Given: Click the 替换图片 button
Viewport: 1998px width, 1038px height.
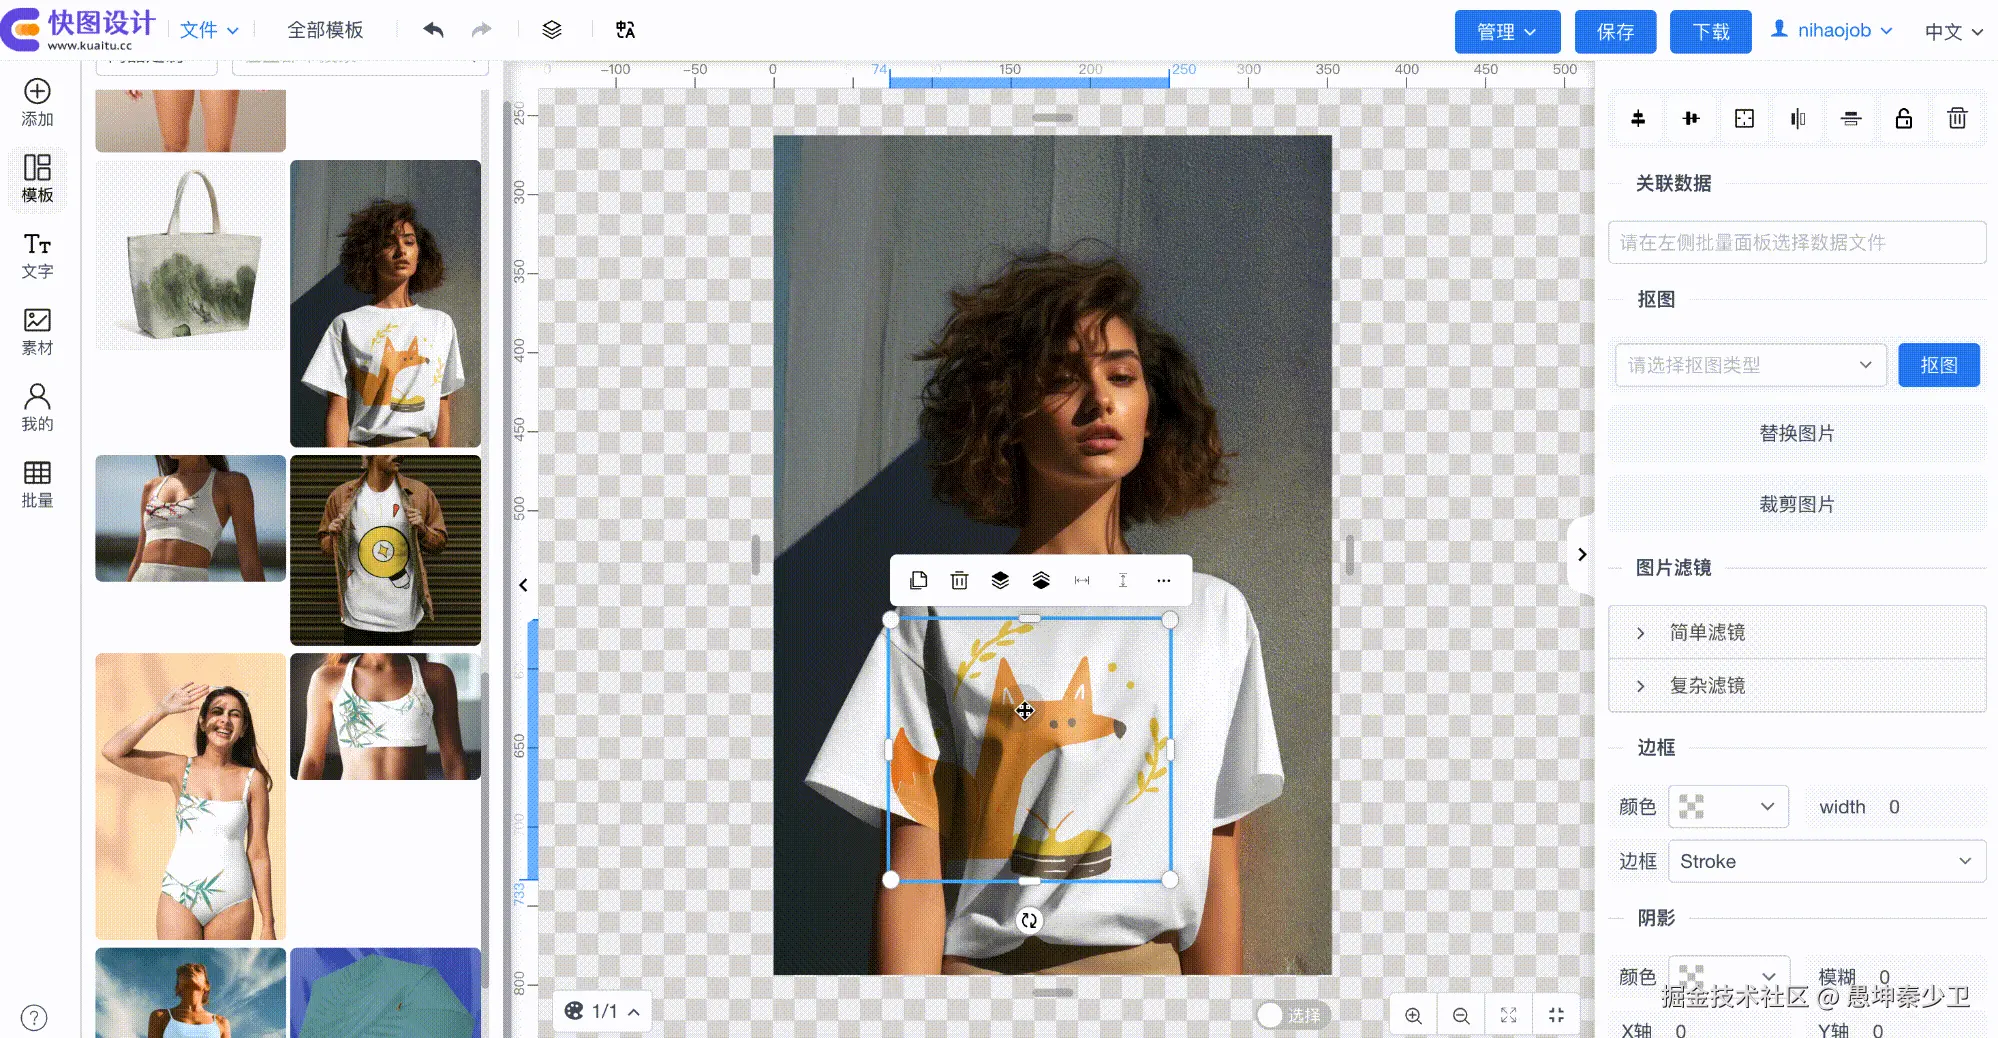Looking at the screenshot, I should [1796, 433].
